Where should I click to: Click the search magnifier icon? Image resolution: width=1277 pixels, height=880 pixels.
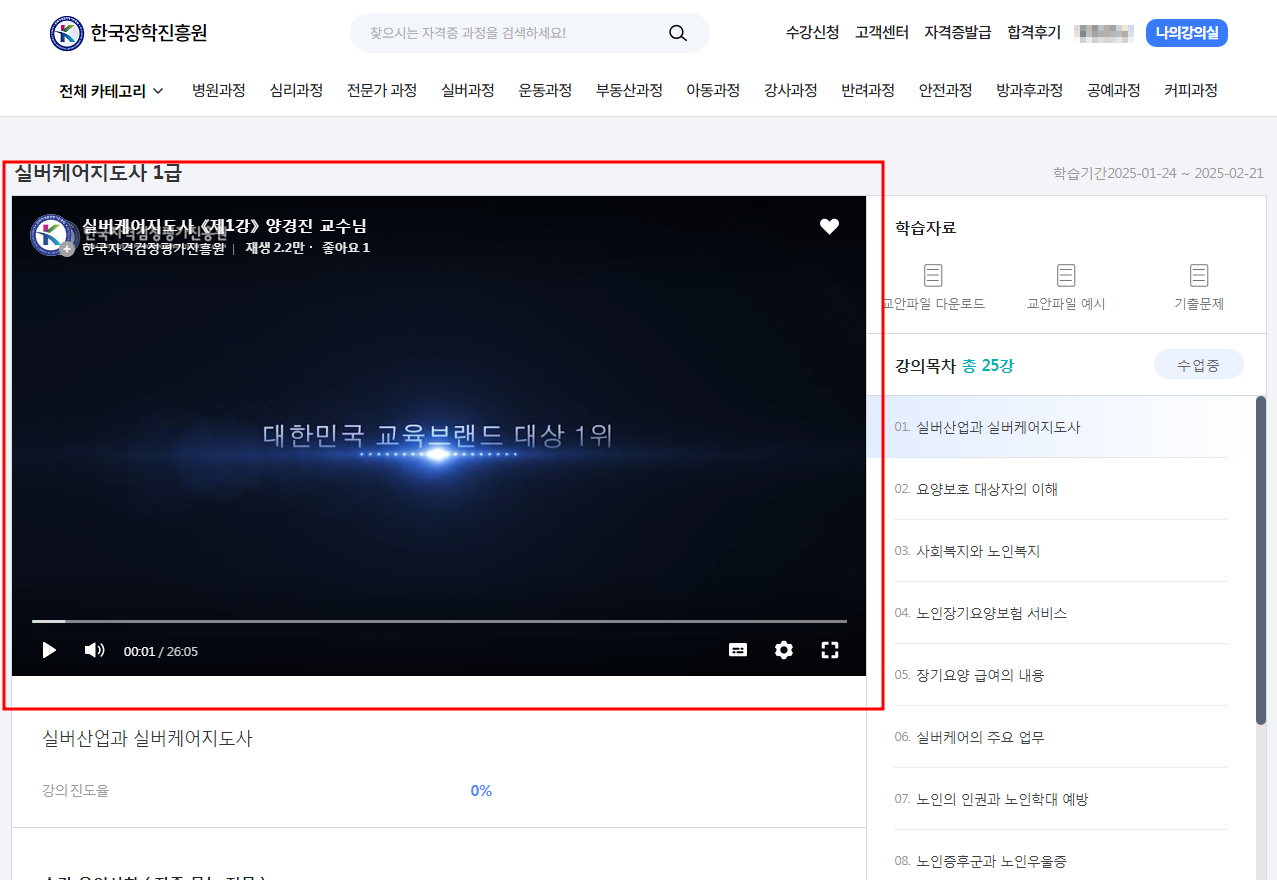click(x=677, y=33)
